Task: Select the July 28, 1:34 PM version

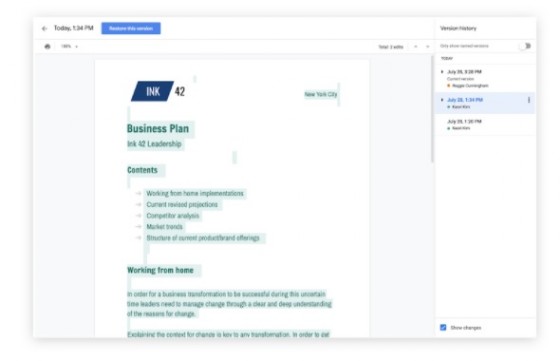Action: click(485, 103)
